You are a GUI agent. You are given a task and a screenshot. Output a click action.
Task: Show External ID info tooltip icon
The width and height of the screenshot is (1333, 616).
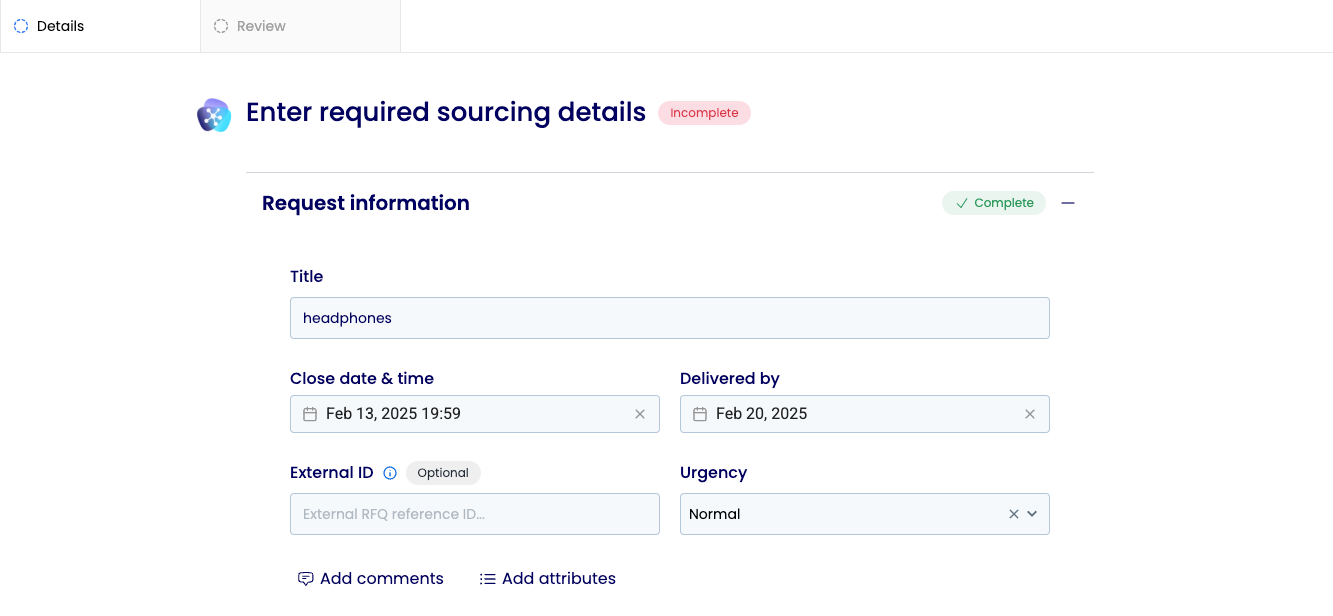(390, 473)
